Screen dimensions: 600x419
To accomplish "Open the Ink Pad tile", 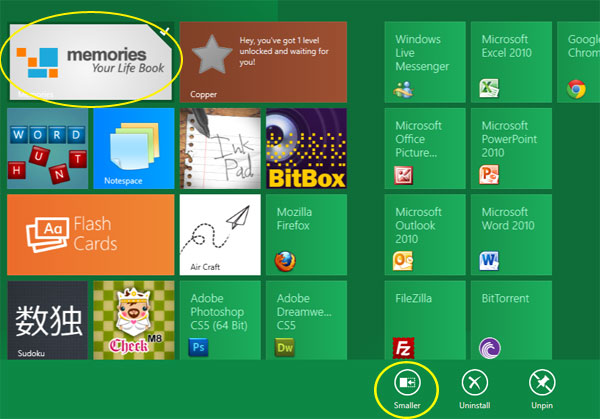I will (220, 148).
